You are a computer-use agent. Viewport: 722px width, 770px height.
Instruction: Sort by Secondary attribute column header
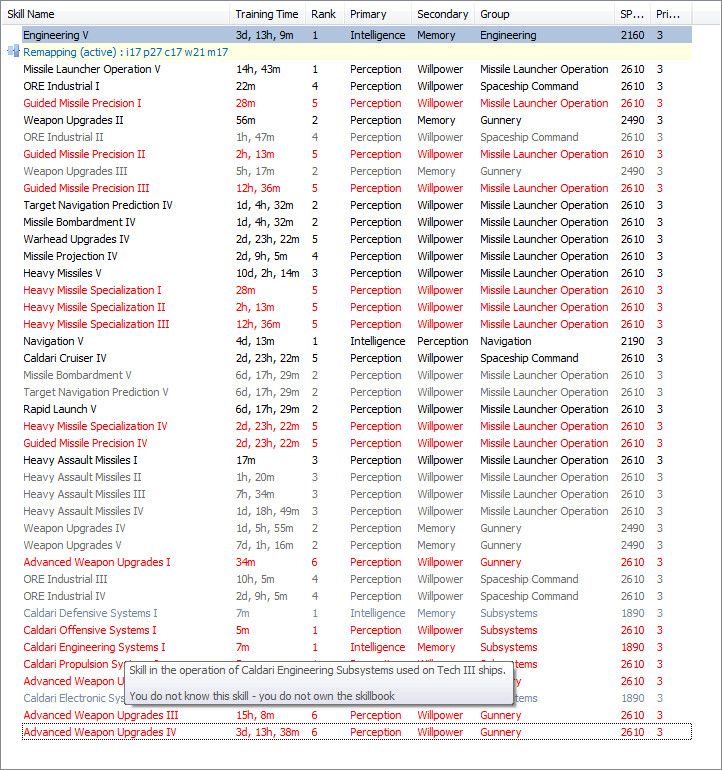coord(443,14)
